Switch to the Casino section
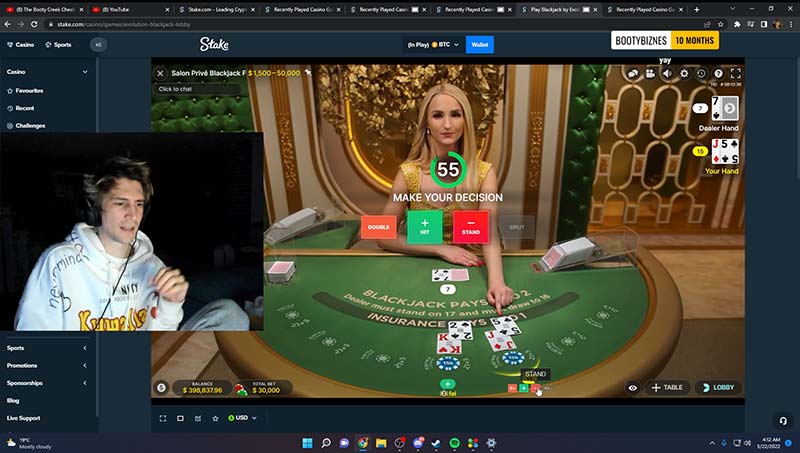Viewport: 800px width, 453px height. [20, 45]
